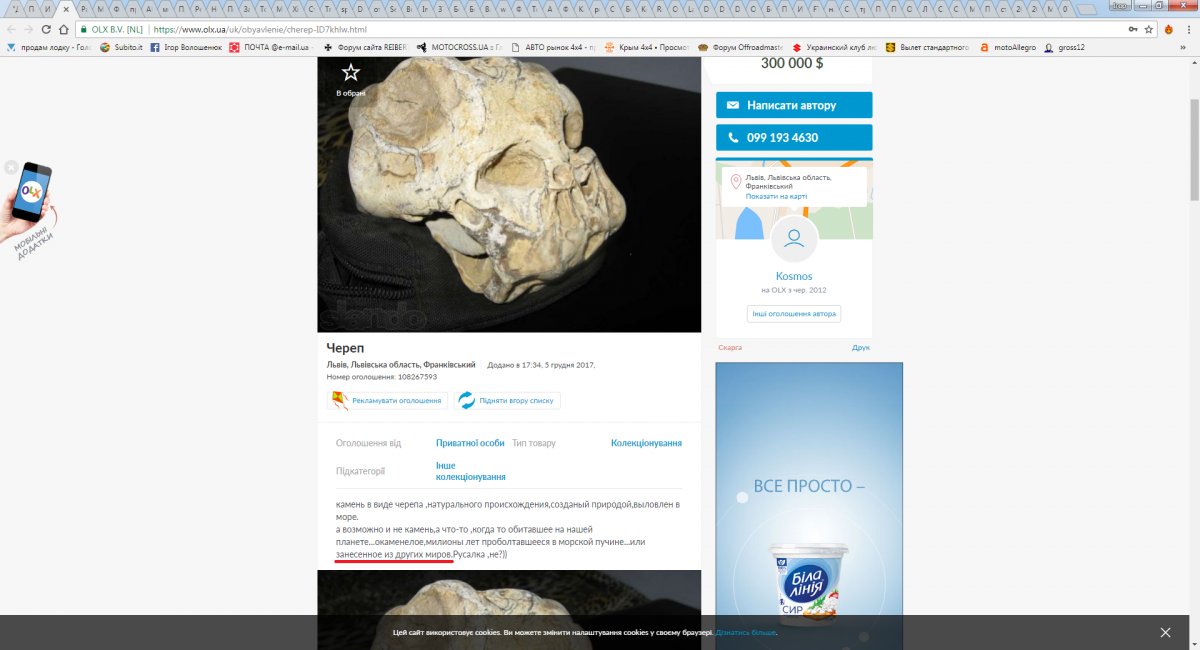The image size is (1200, 650).
Task: Open 'Інше колекціонування' subcategory link
Action: [470, 471]
